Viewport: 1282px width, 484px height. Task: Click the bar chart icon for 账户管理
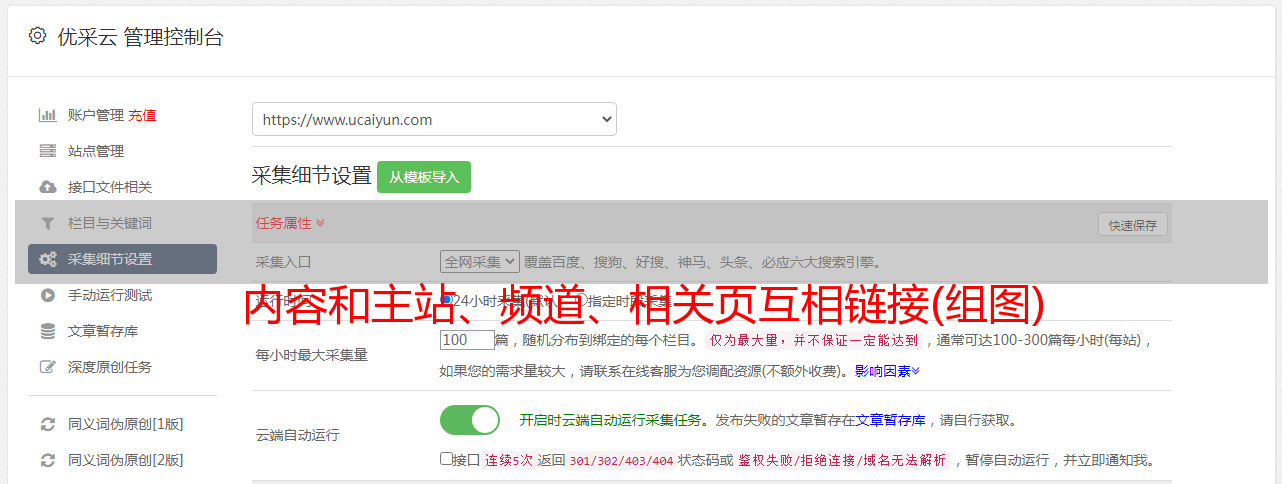(x=47, y=115)
